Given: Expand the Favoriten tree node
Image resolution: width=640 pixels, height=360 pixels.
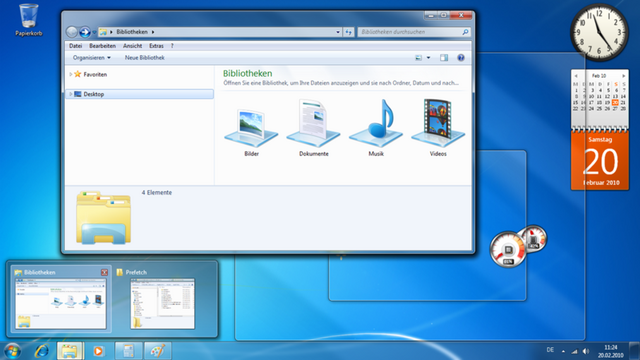Looking at the screenshot, I should 71,74.
